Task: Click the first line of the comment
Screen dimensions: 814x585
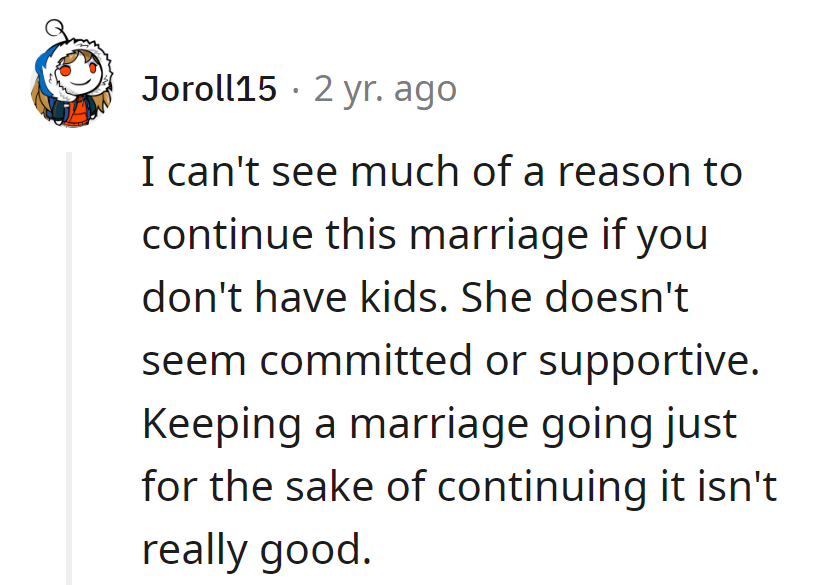Action: click(x=440, y=171)
